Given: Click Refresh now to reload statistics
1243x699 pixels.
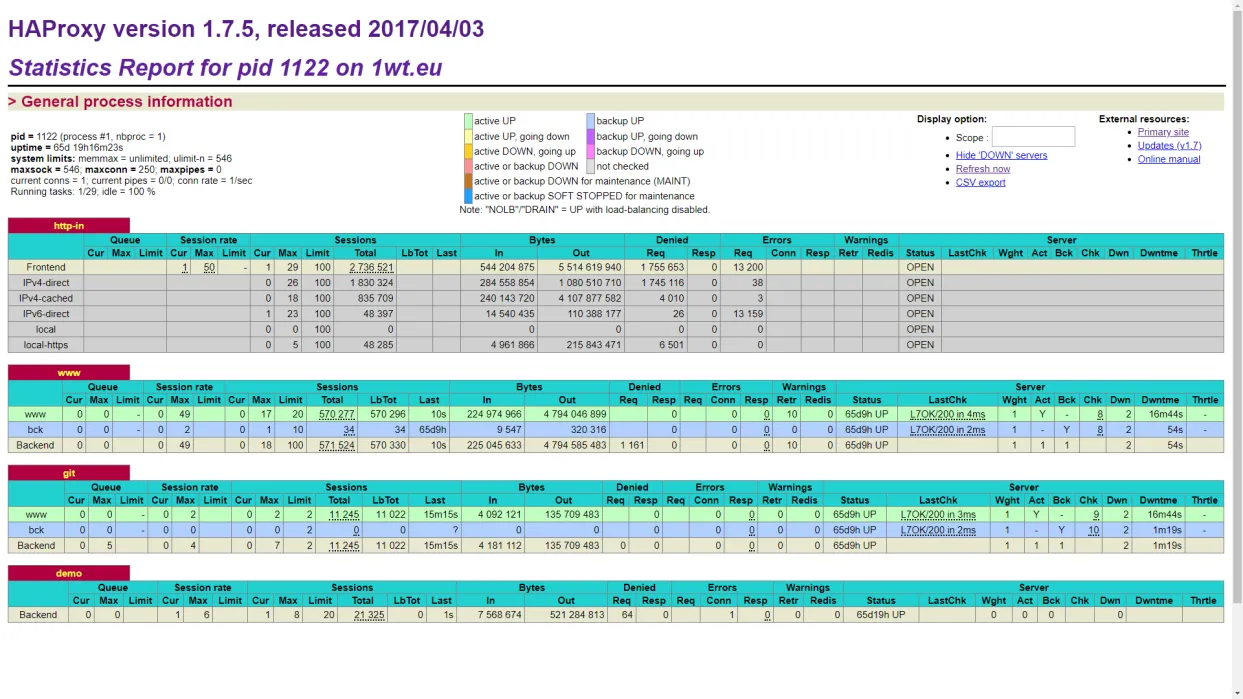Looking at the screenshot, I should pos(982,168).
